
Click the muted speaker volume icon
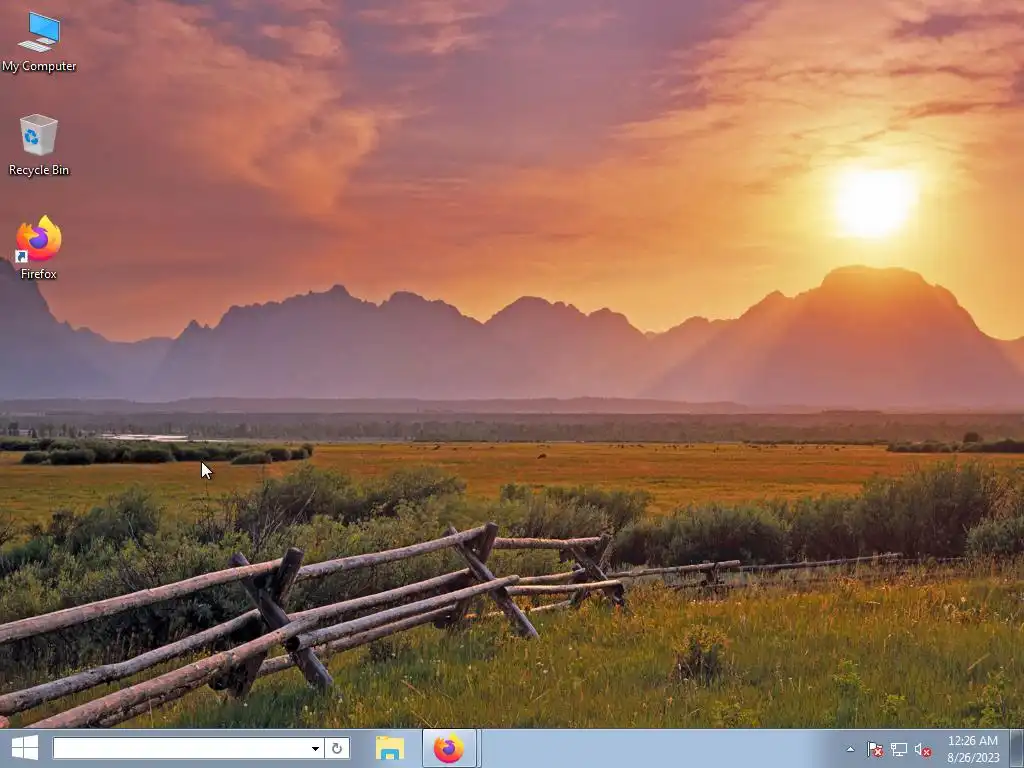pyautogui.click(x=923, y=749)
